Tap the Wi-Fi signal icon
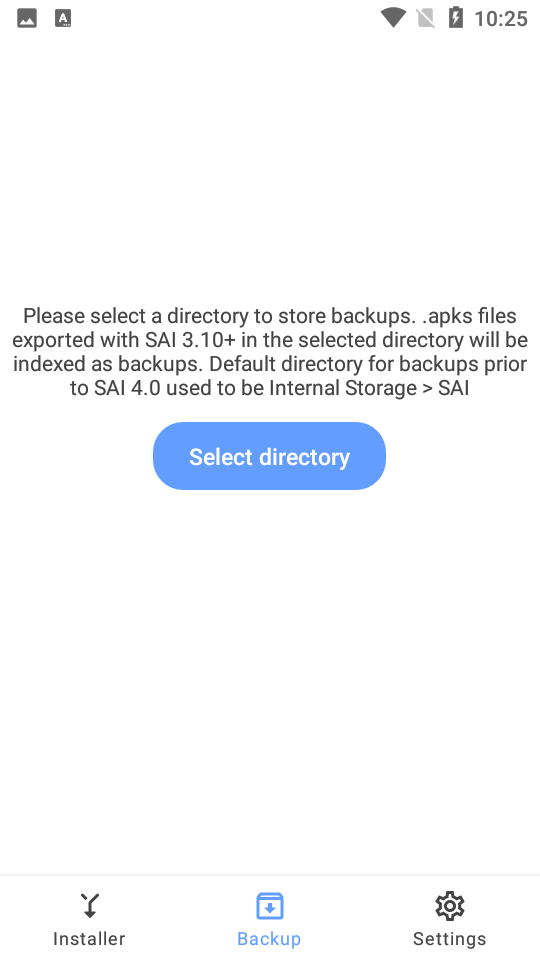Viewport: 540px width, 960px height. point(392,18)
